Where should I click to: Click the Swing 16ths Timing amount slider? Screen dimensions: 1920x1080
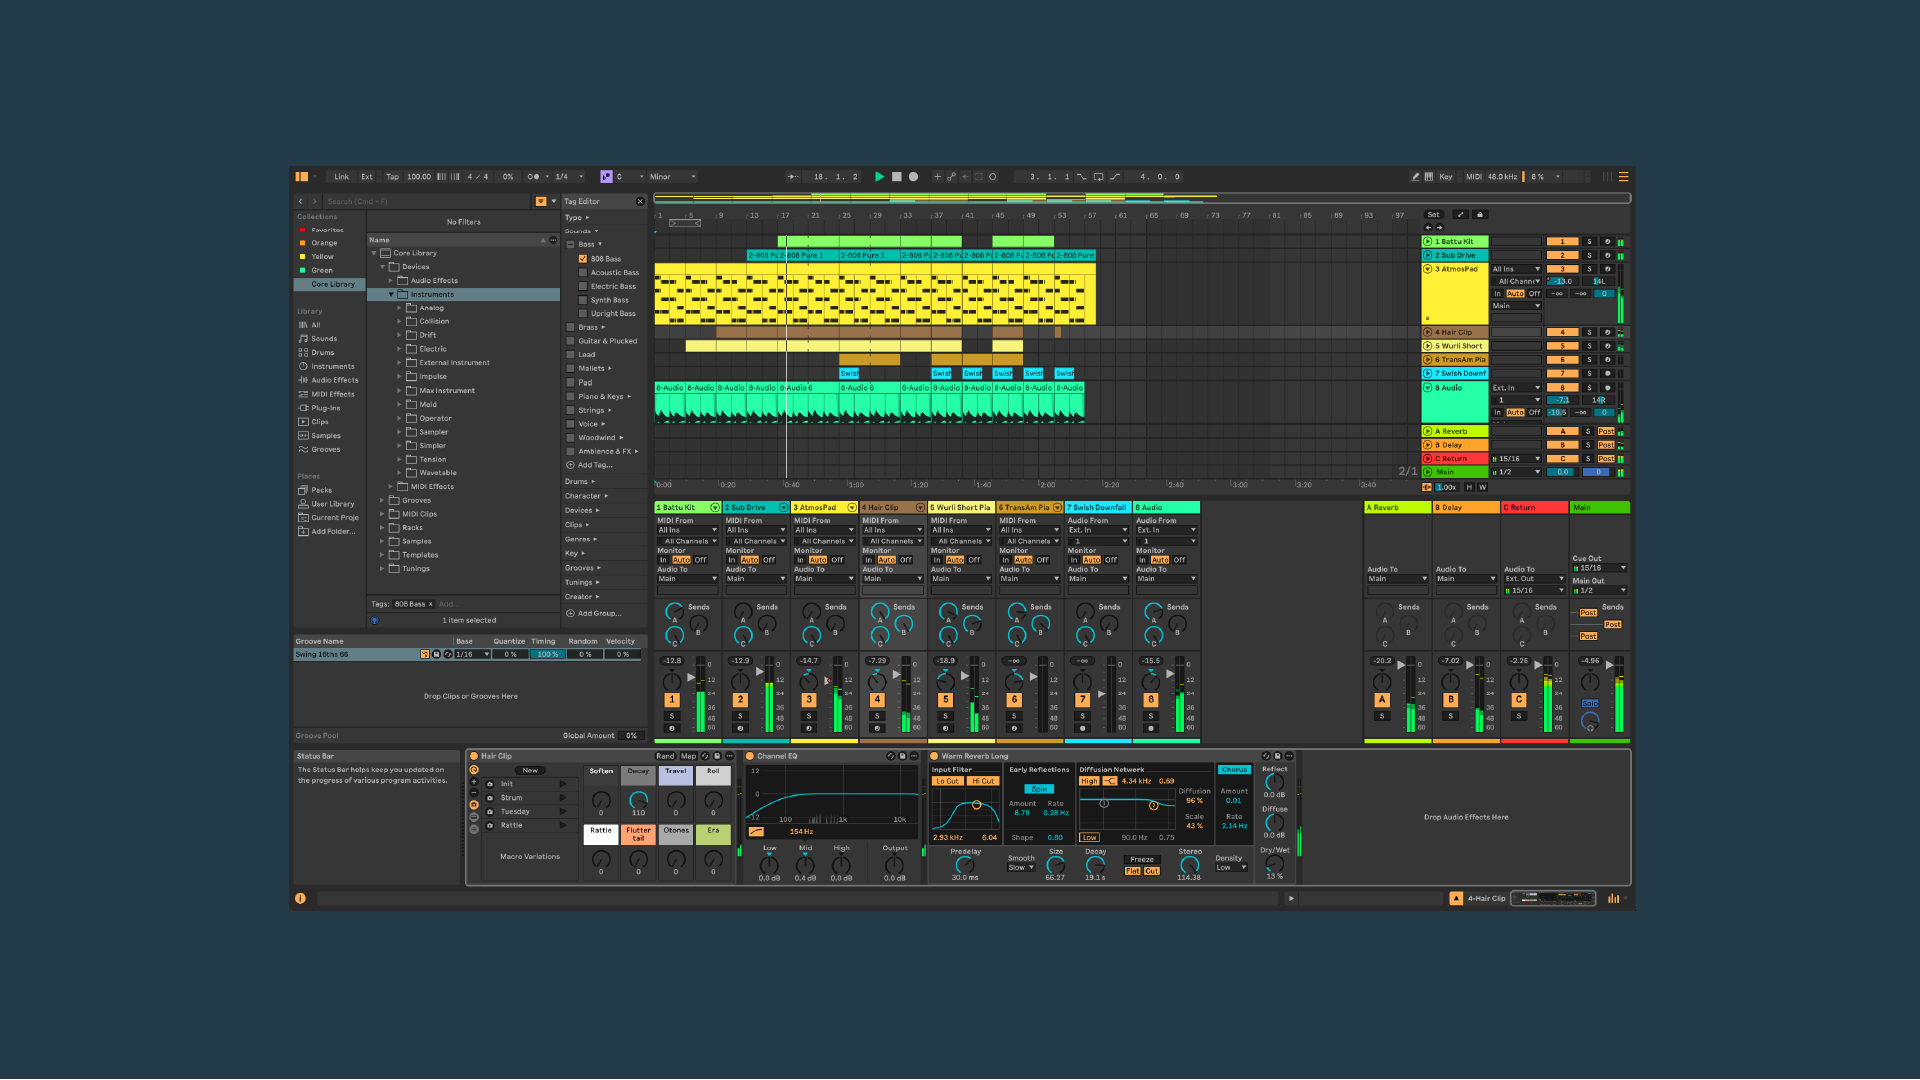[x=547, y=655]
